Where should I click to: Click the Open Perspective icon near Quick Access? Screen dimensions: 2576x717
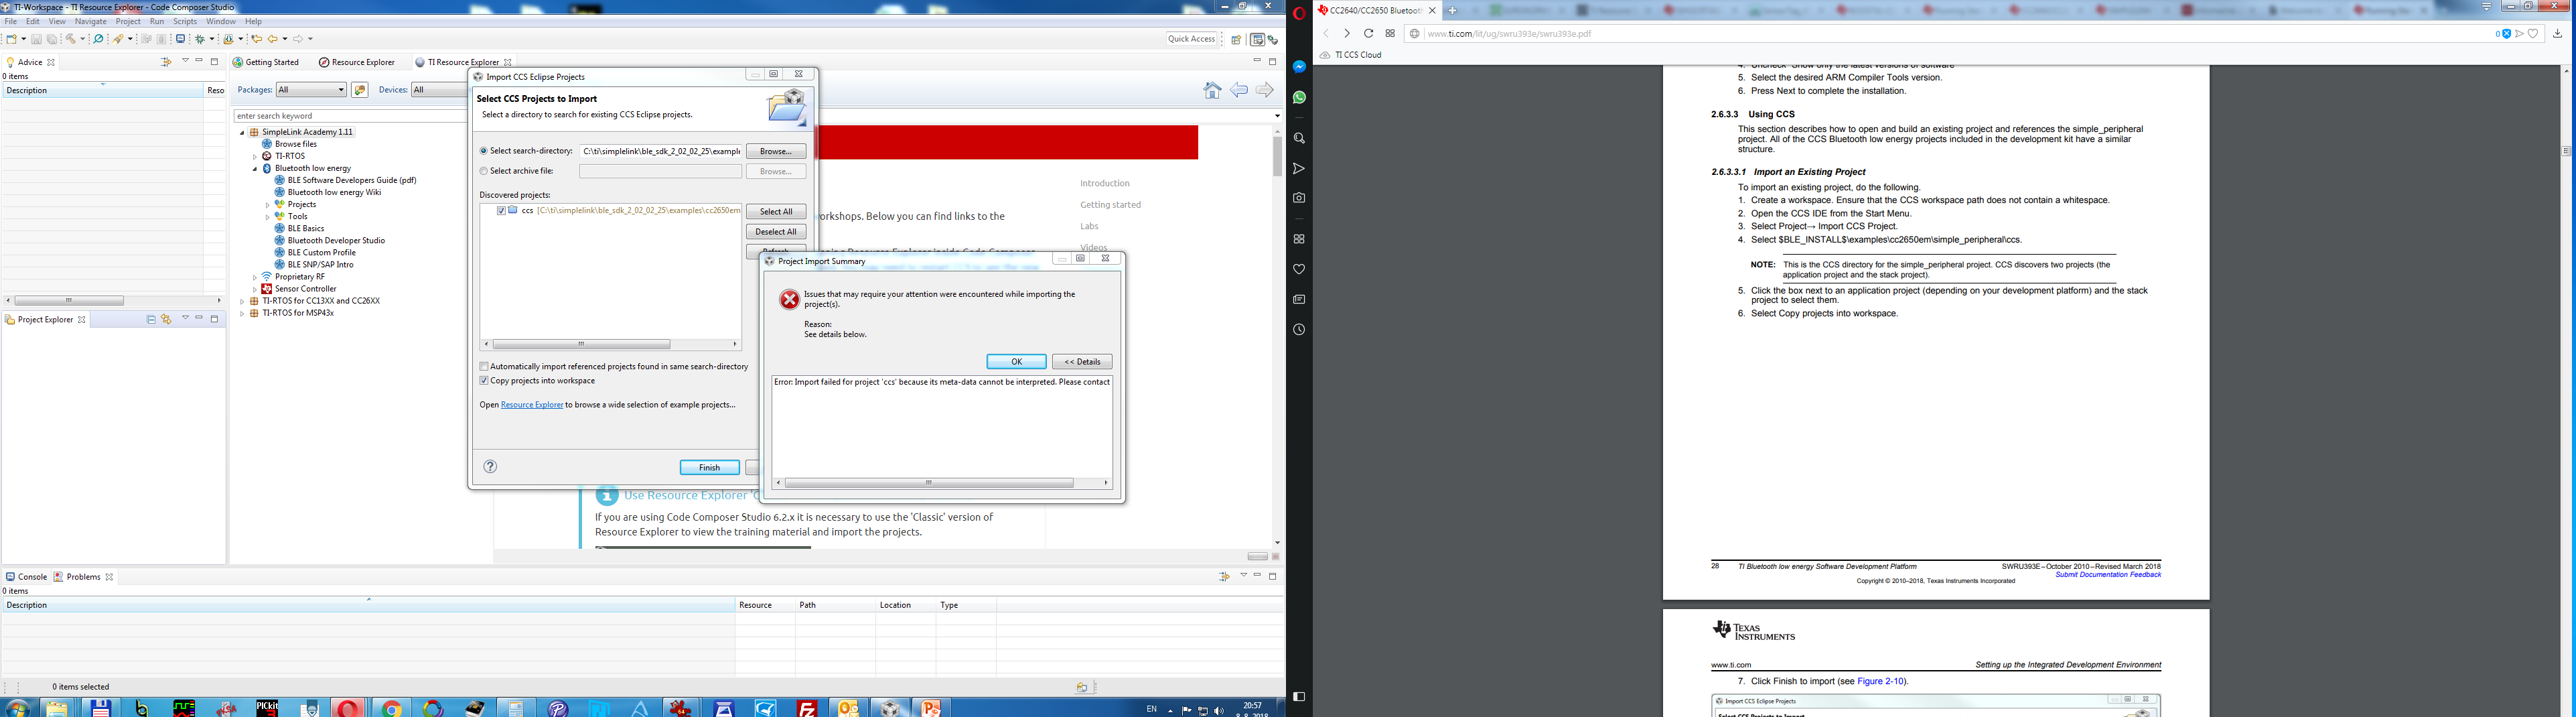click(1236, 40)
